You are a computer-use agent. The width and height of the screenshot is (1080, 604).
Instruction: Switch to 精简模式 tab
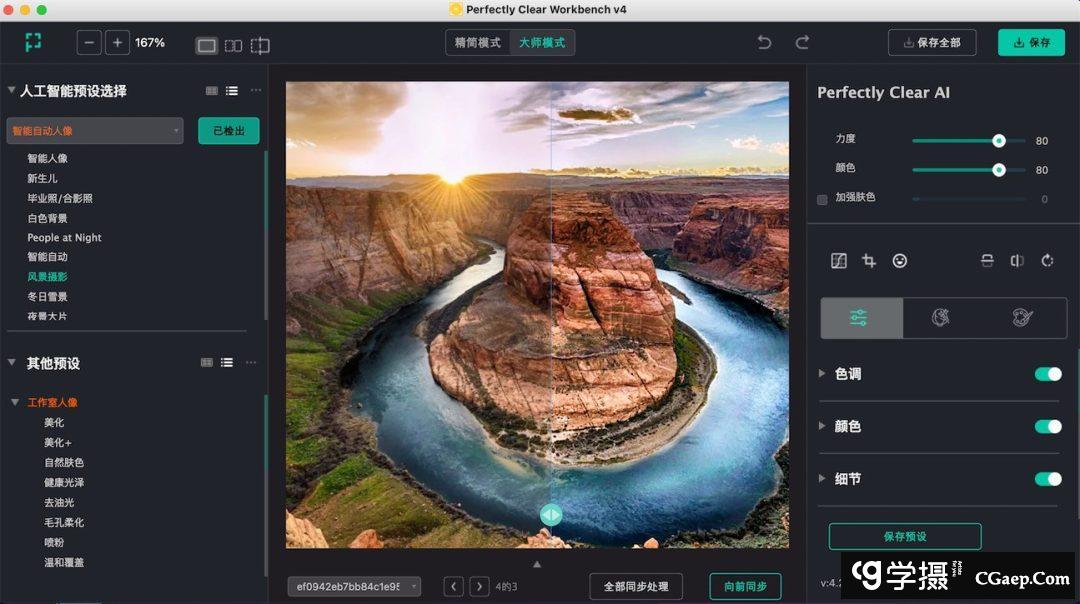[x=477, y=43]
